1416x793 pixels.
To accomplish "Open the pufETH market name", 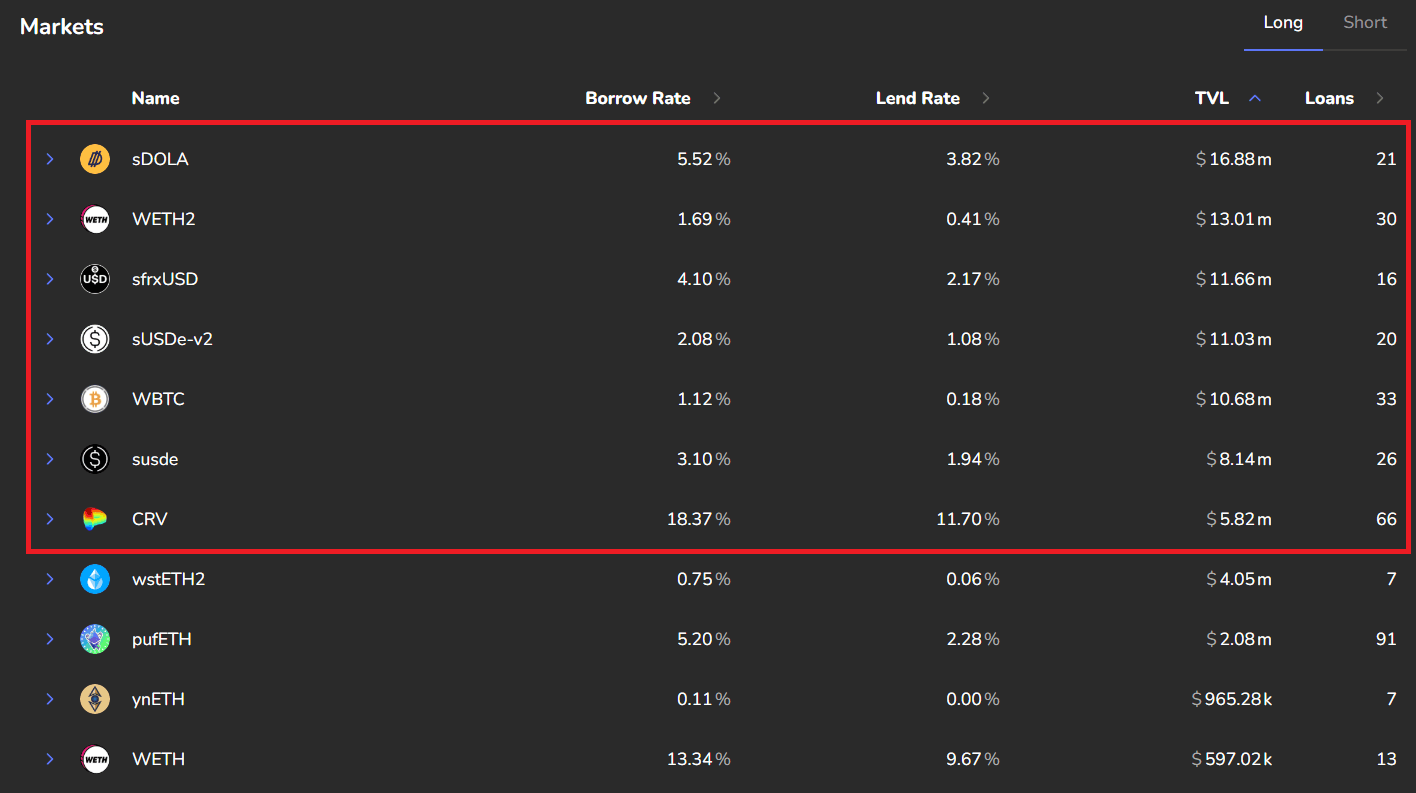I will [x=161, y=639].
